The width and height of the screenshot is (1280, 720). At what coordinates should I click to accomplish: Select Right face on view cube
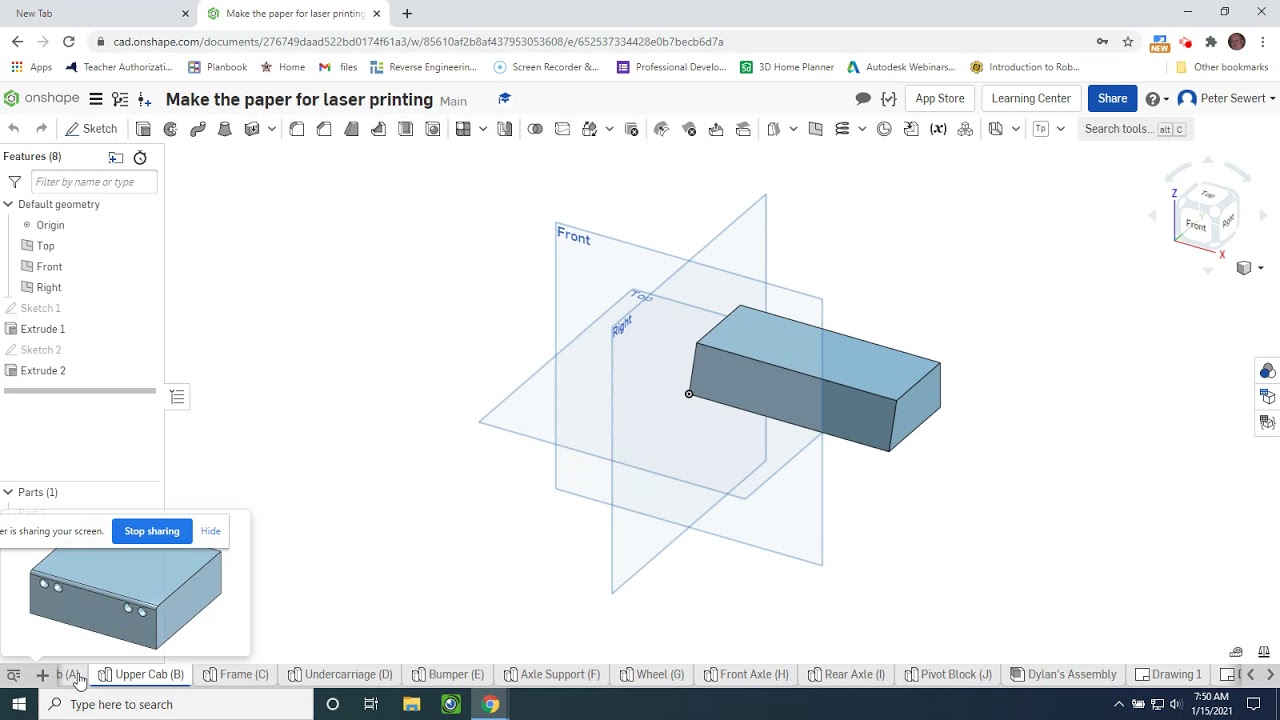point(1228,219)
